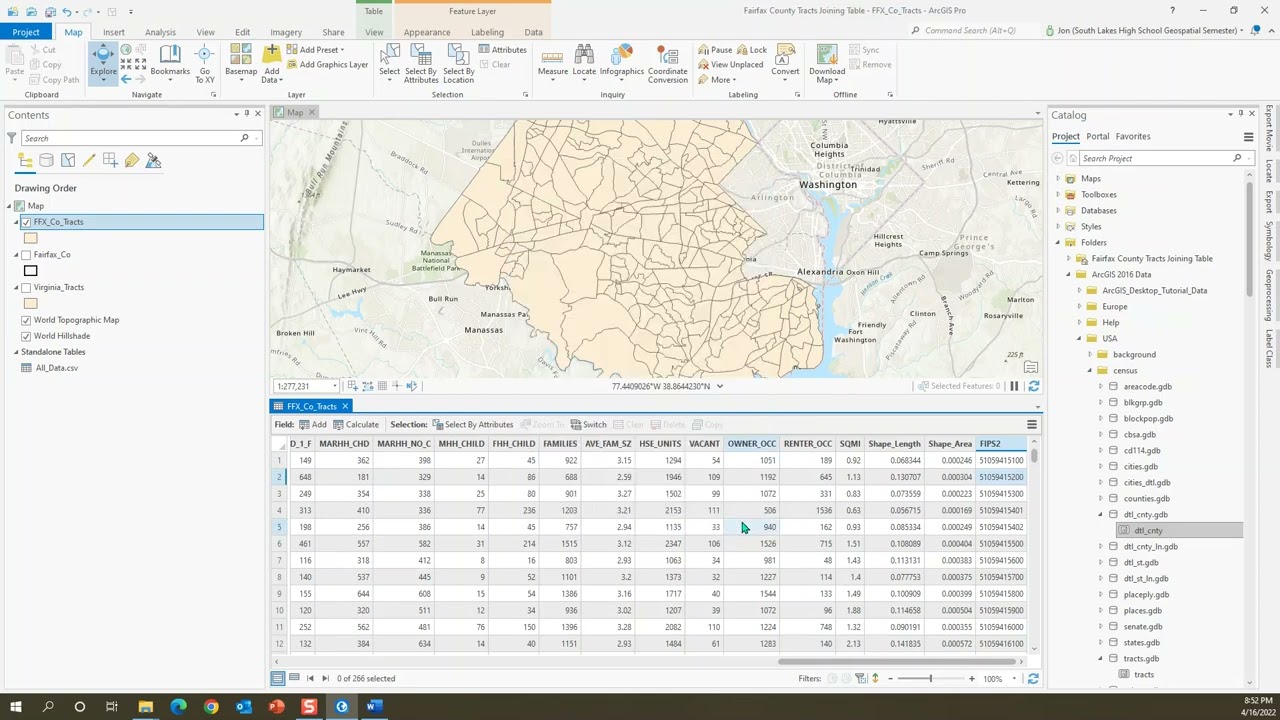Show List By Selection view
The image size is (1280, 720).
pos(68,160)
